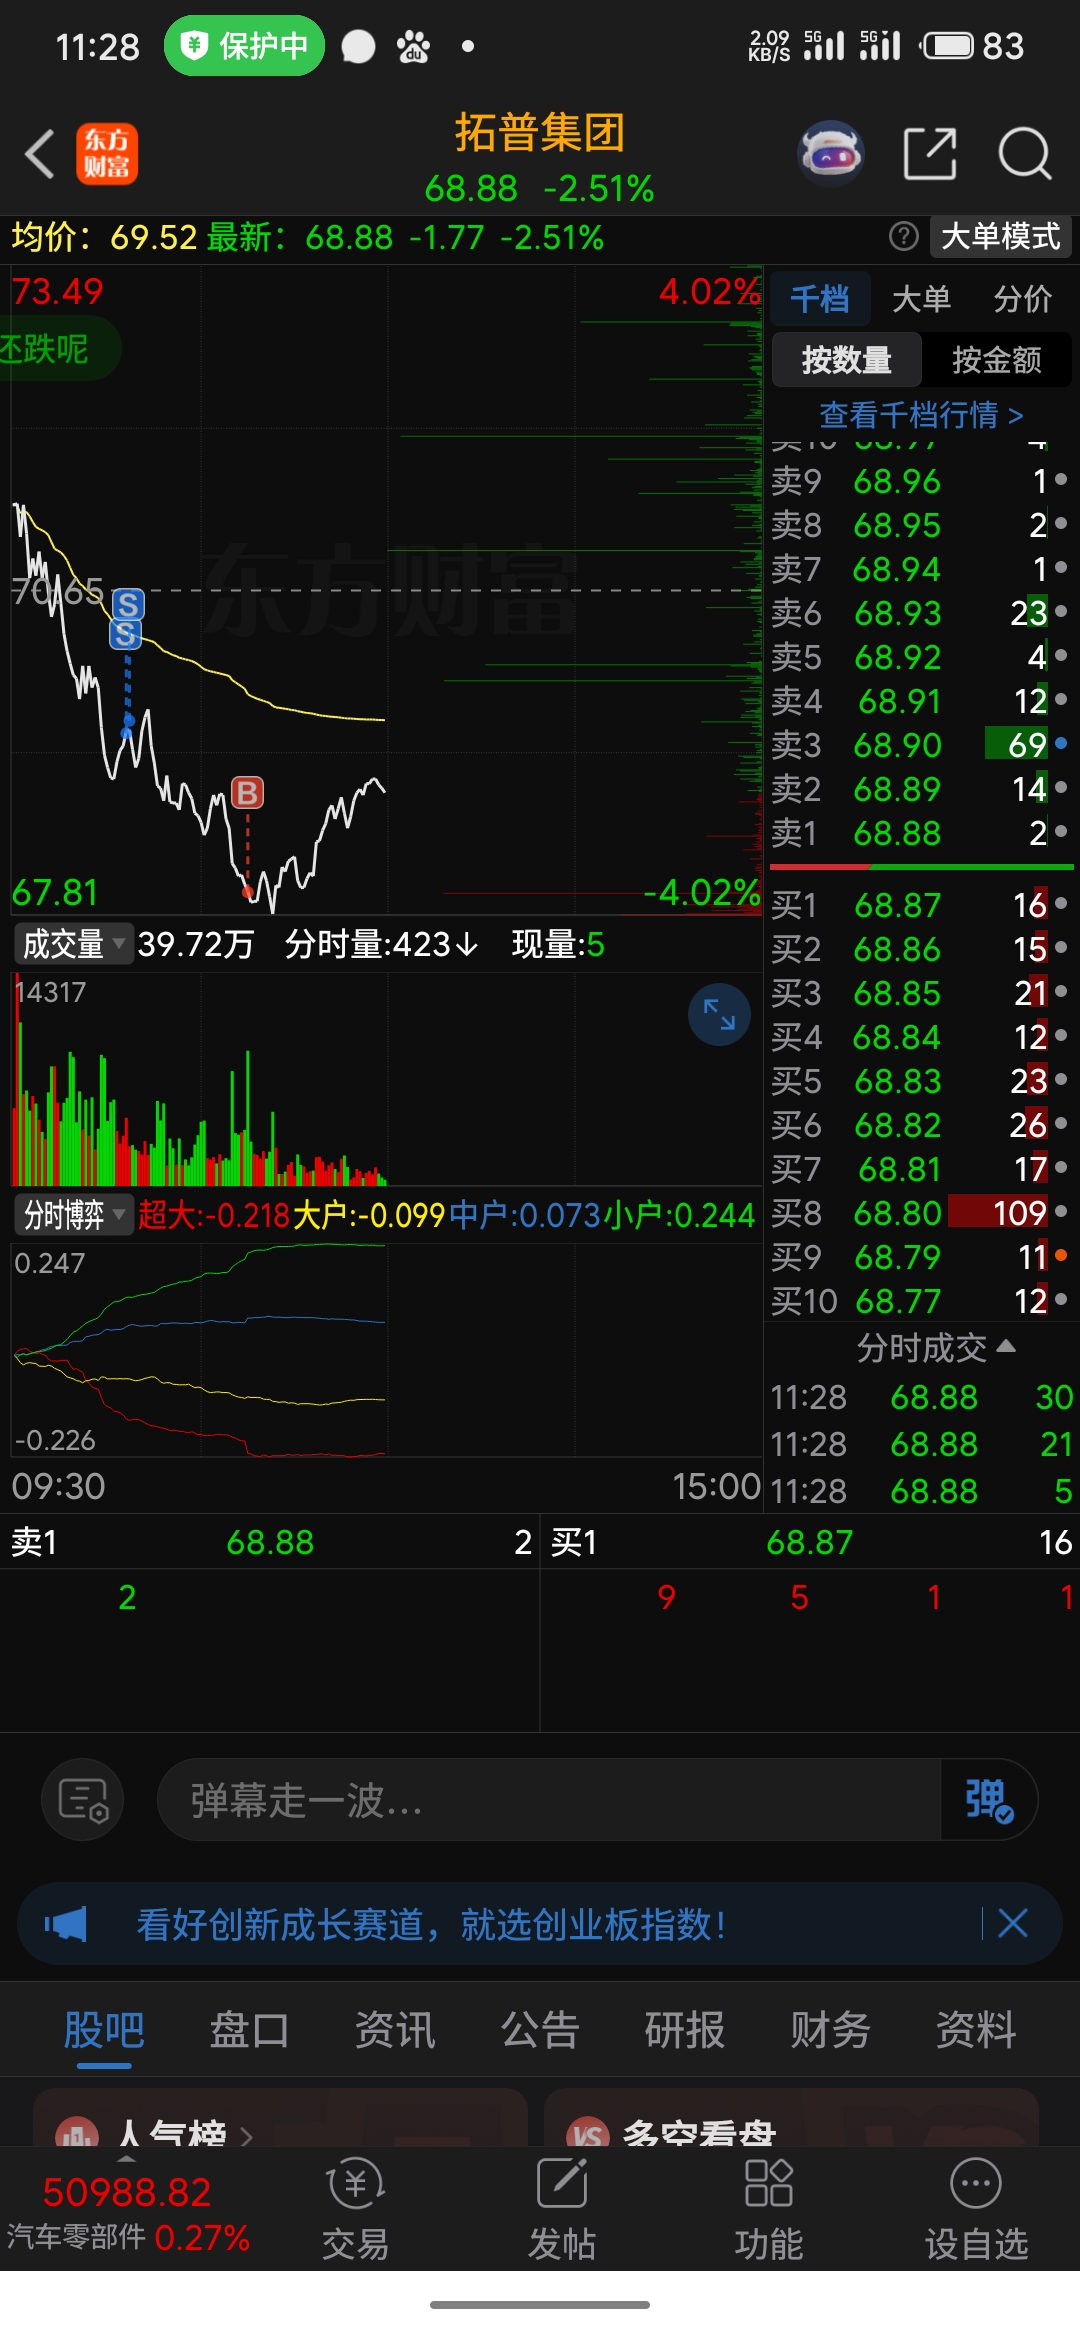Open 查看千档行情 link
This screenshot has width=1080, height=2340.
click(x=921, y=414)
